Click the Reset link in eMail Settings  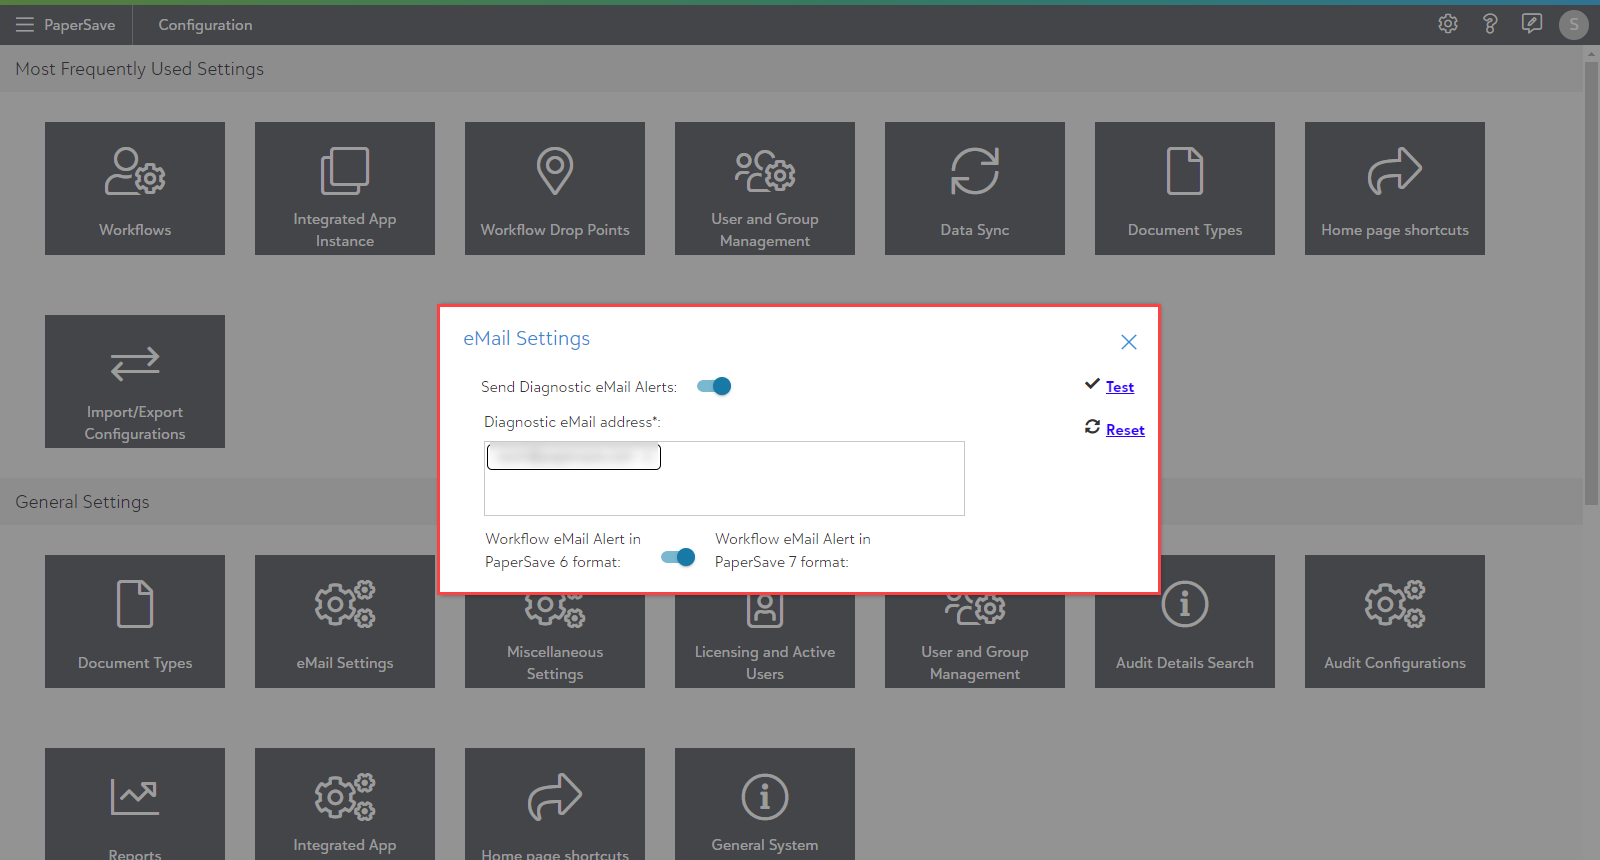pyautogui.click(x=1124, y=430)
